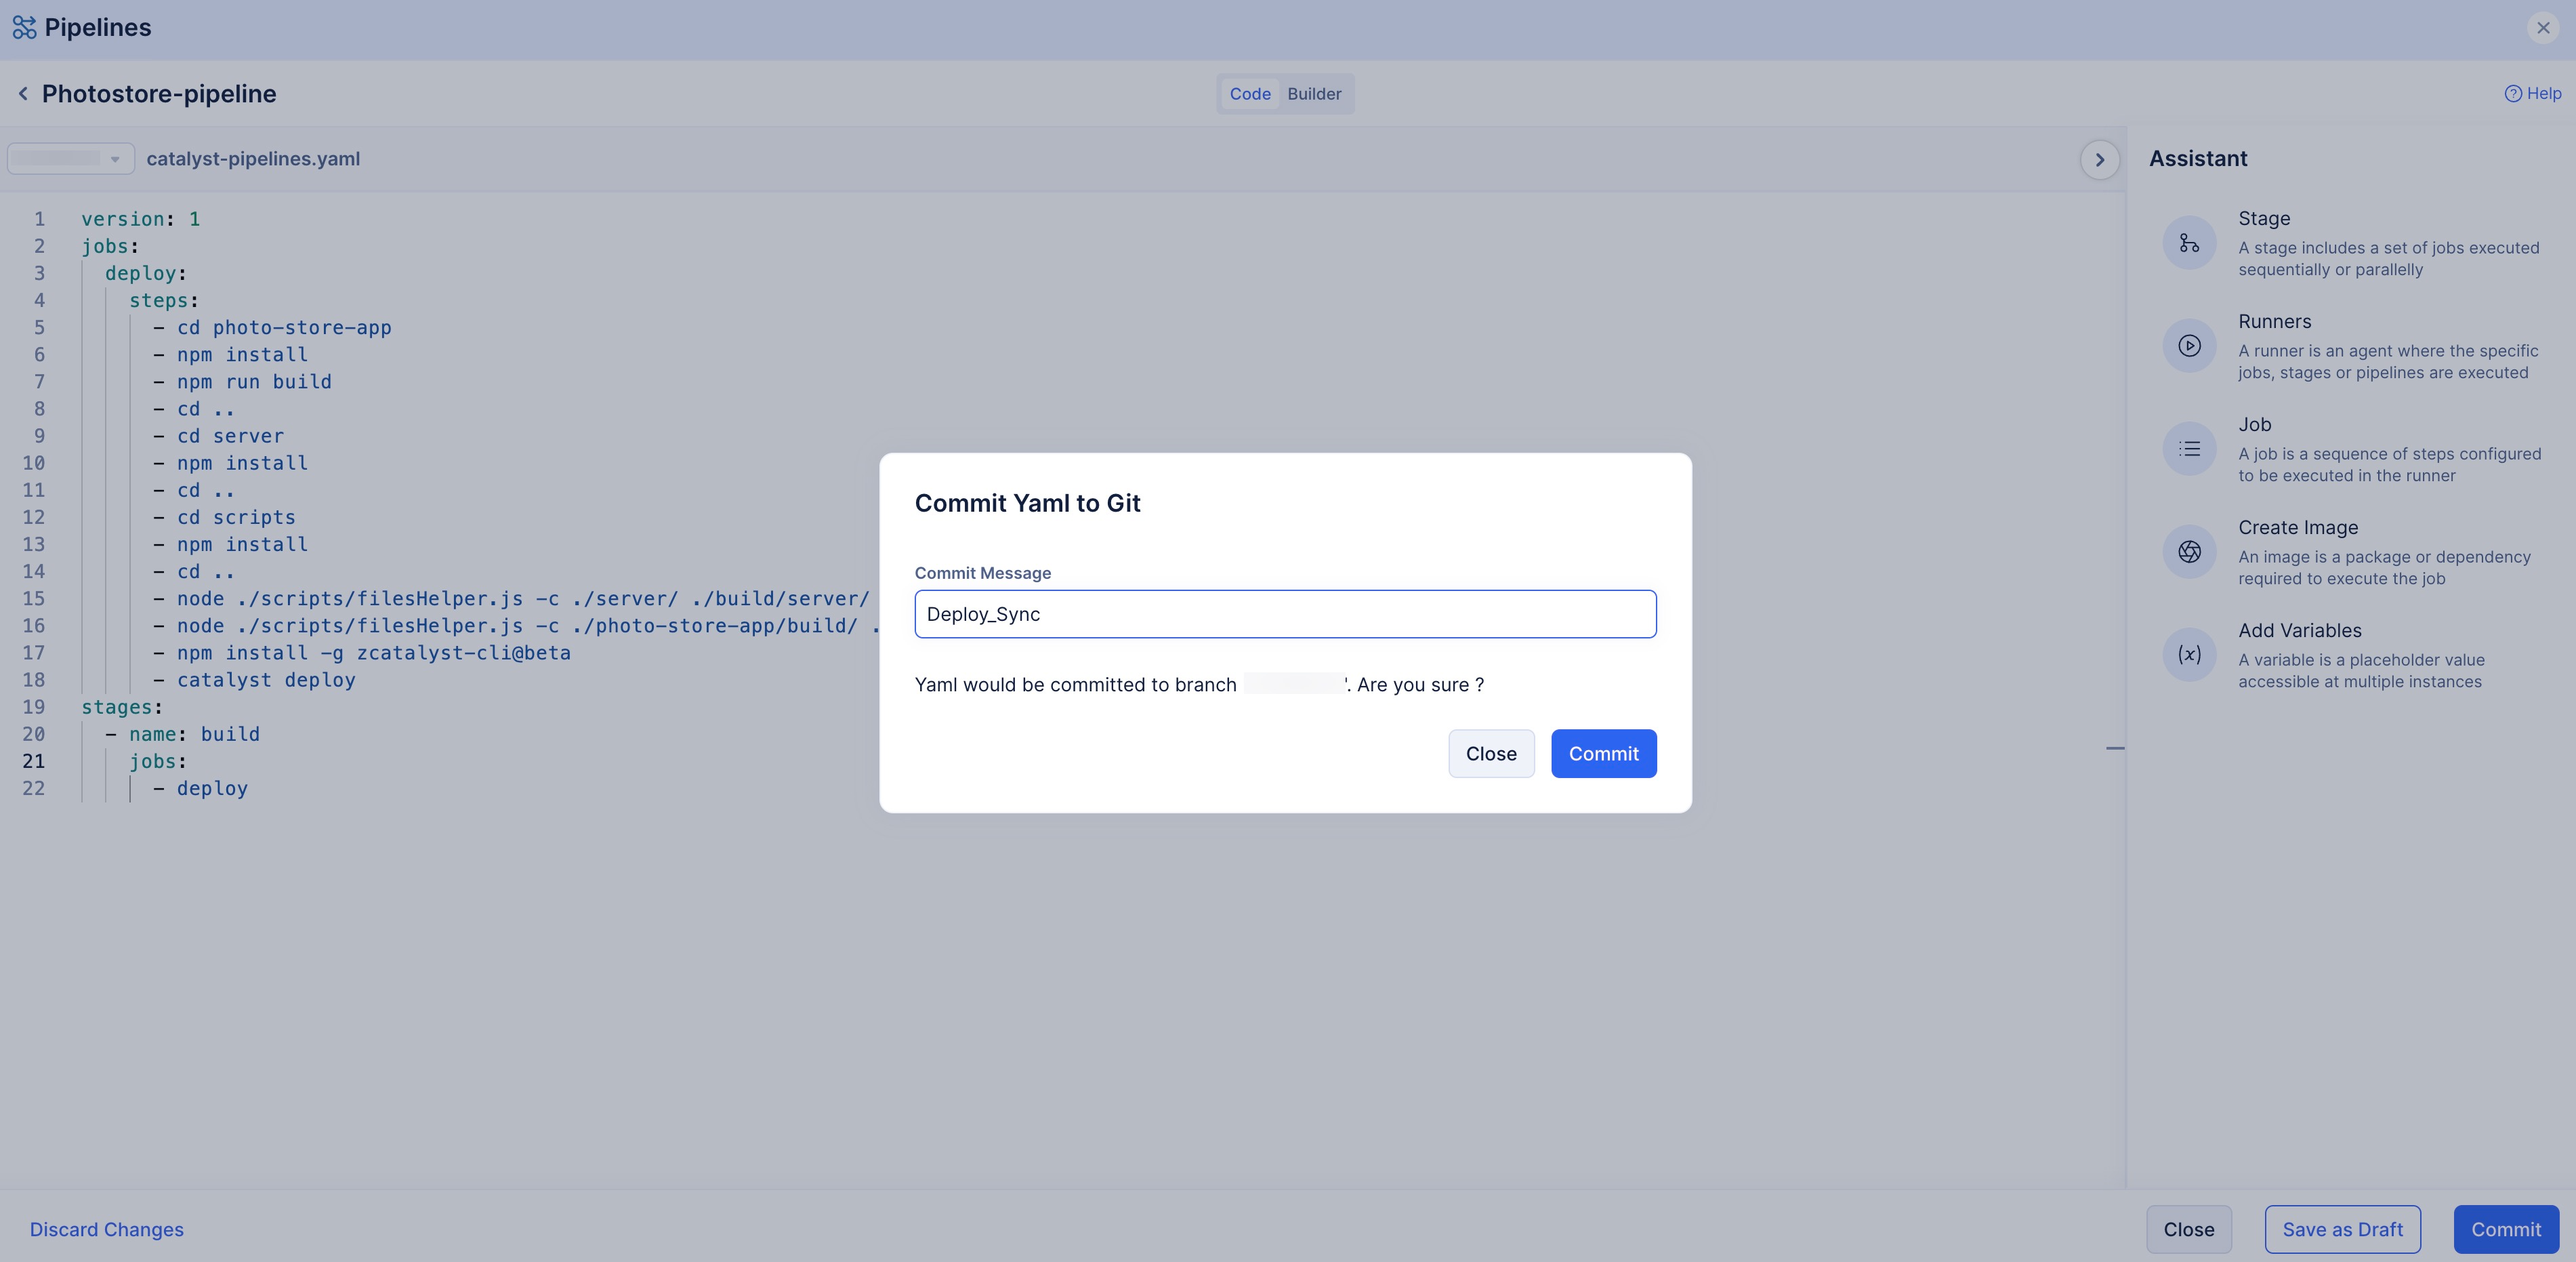The image size is (2576, 1262).
Task: Click Commit in the dialog
Action: click(x=1603, y=754)
